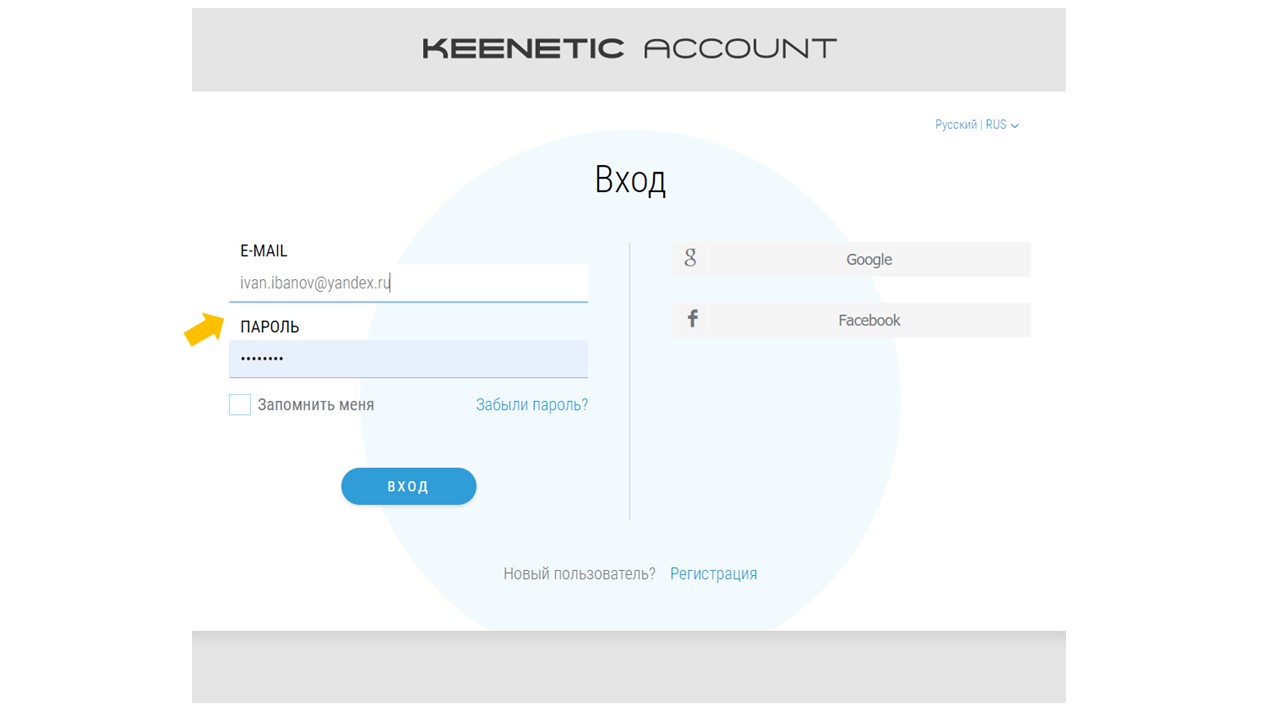Click the "Новый пользователь?" text
1280x720 pixels.
pos(579,574)
